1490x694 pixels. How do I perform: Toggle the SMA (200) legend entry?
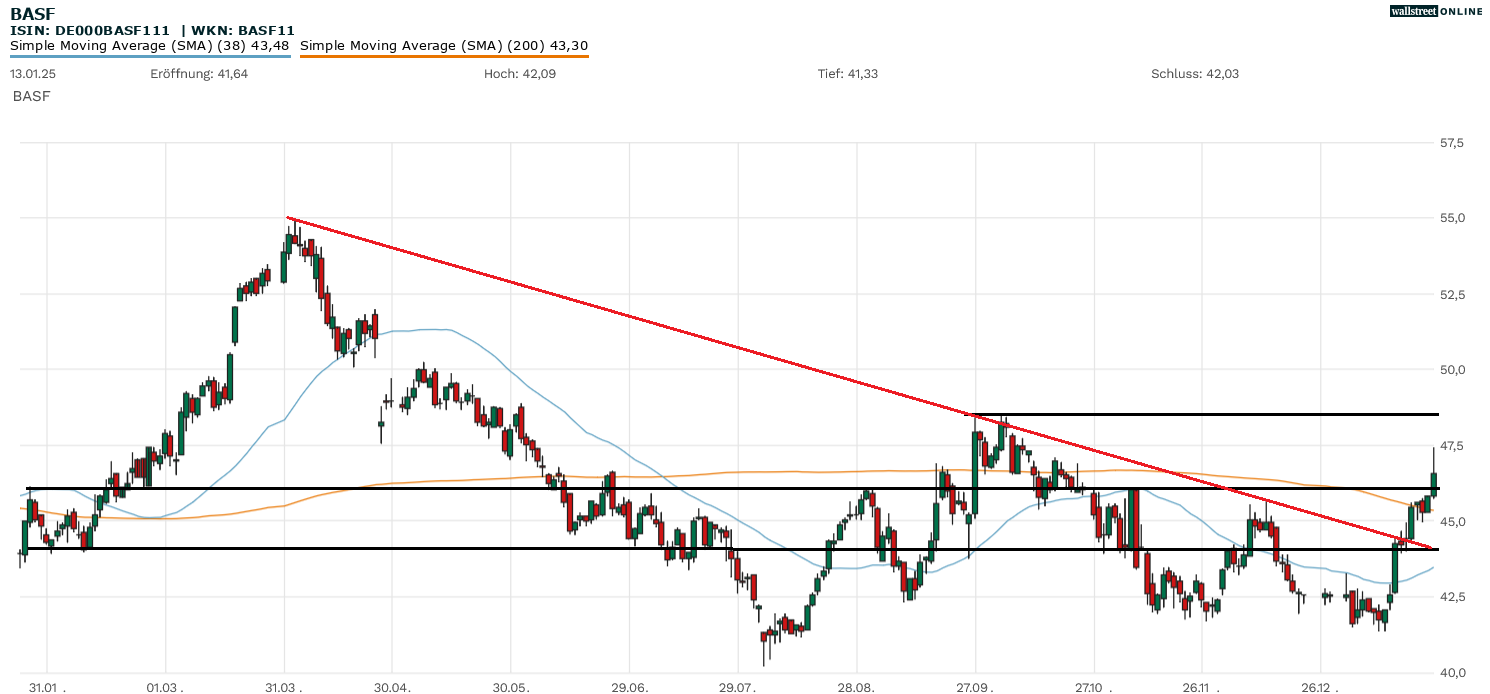tap(444, 45)
